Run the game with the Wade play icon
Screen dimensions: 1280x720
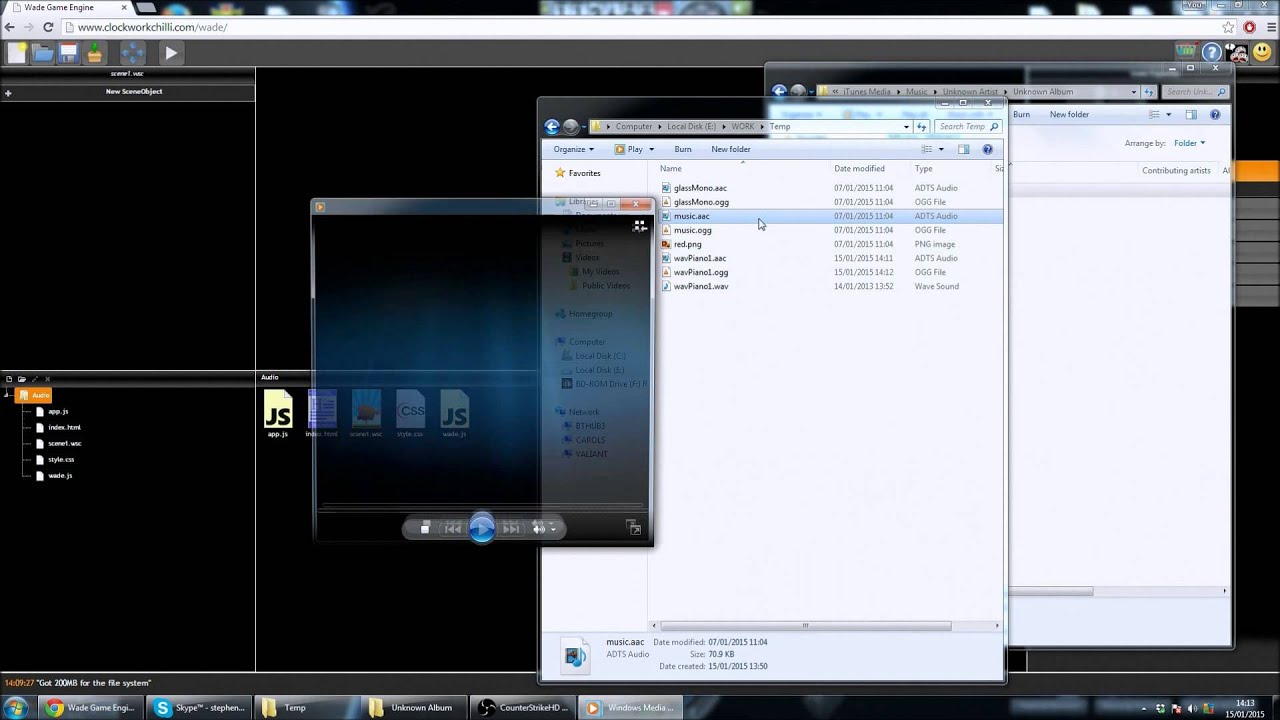coord(170,53)
